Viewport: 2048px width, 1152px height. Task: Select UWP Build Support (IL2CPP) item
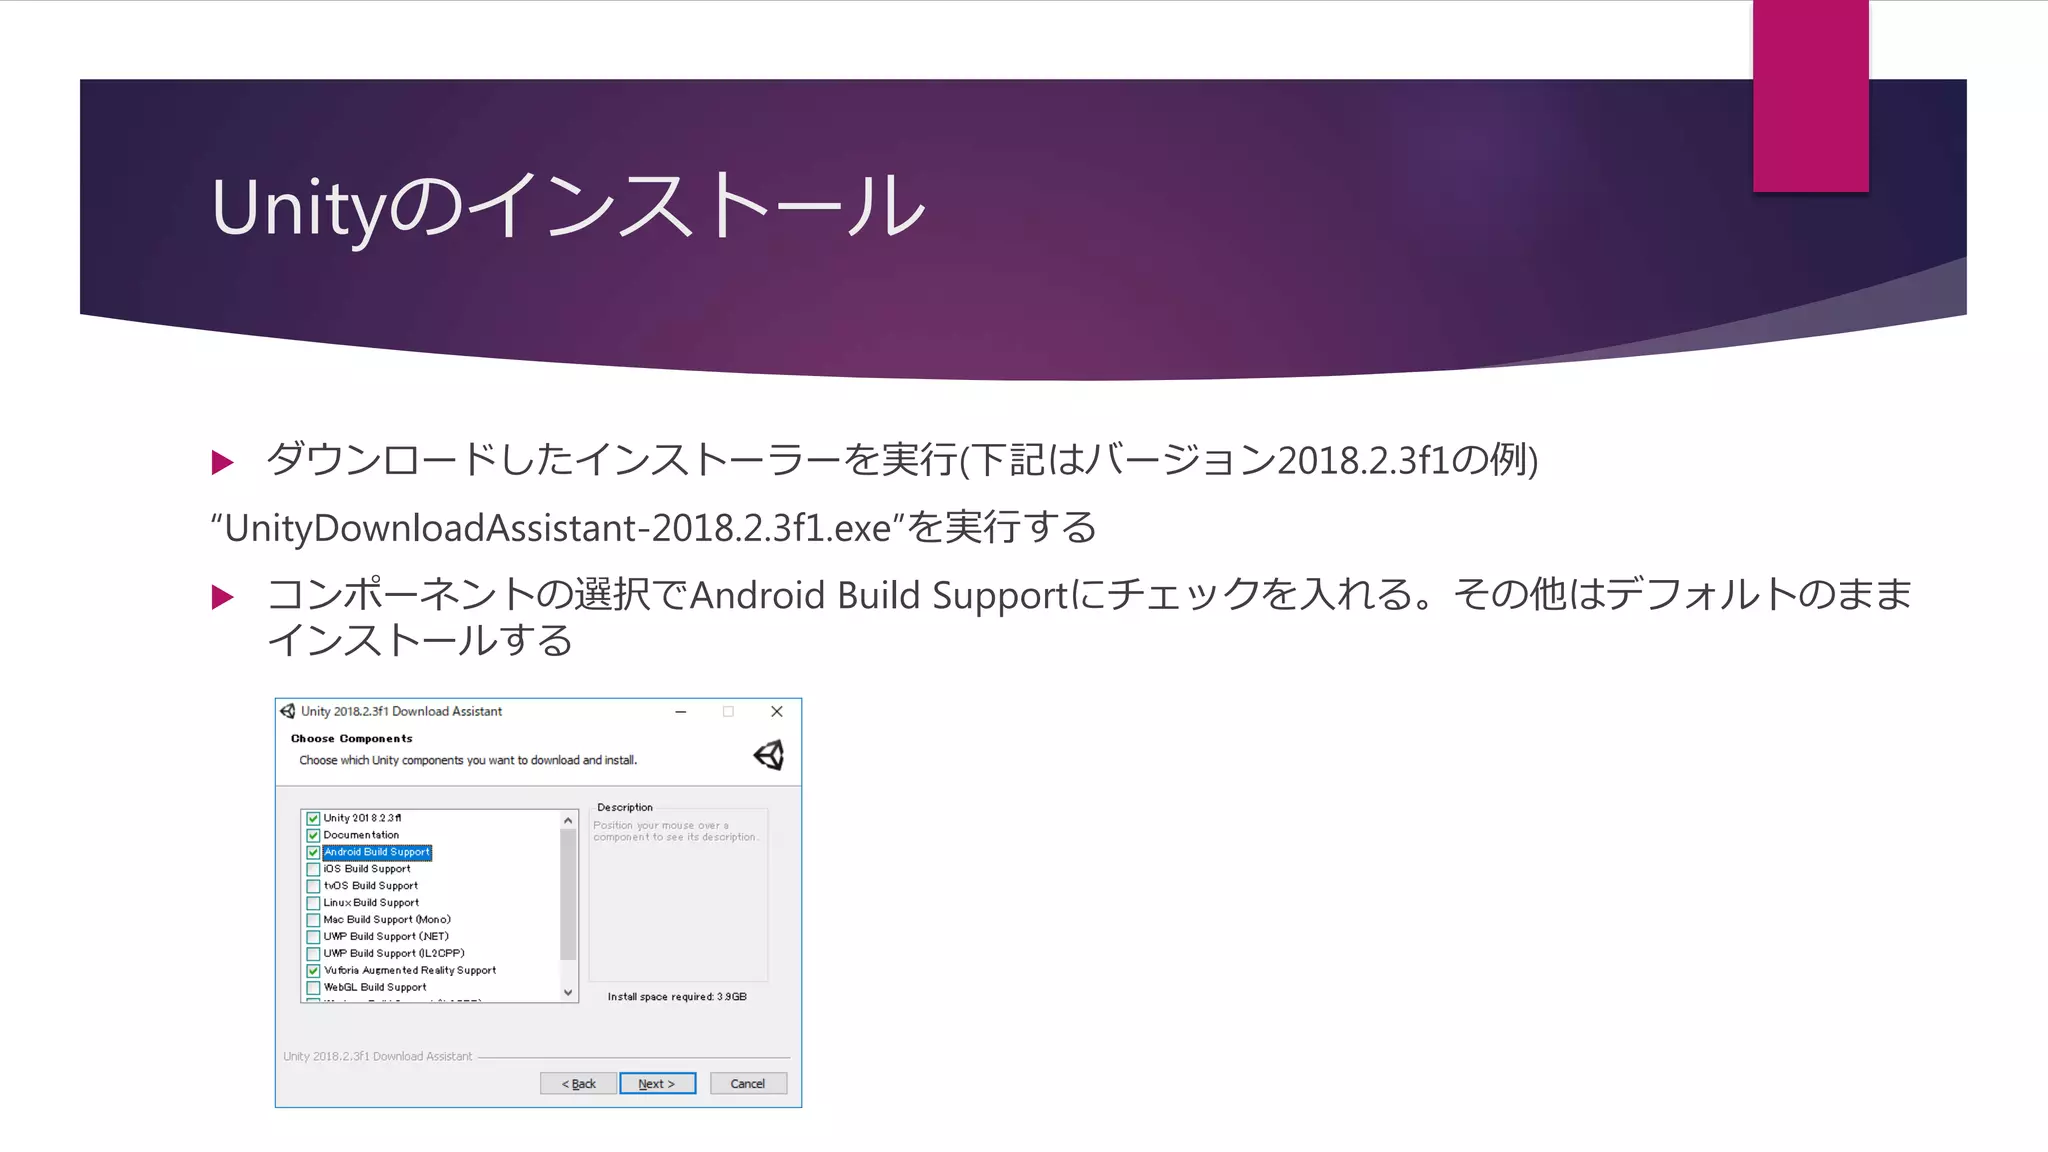[x=394, y=953]
